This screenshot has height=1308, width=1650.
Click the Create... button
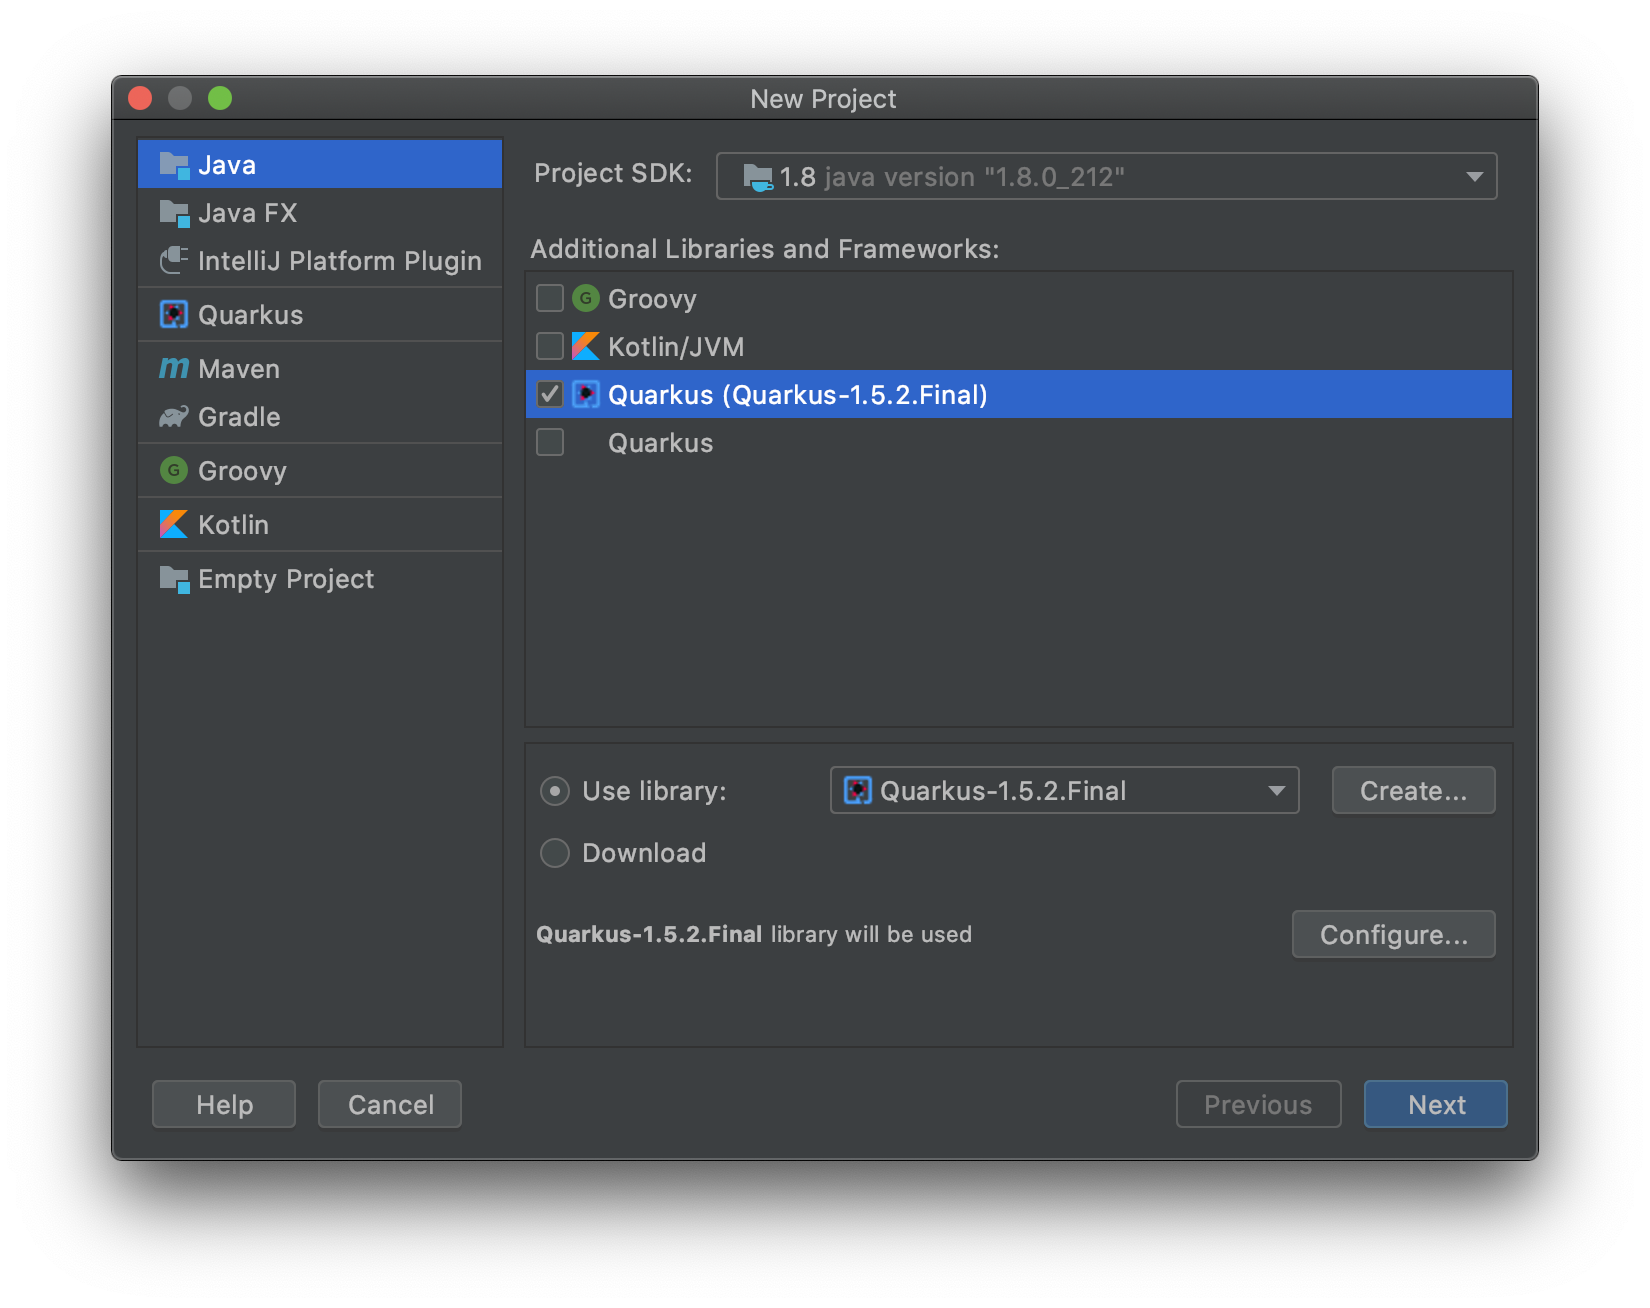1414,791
